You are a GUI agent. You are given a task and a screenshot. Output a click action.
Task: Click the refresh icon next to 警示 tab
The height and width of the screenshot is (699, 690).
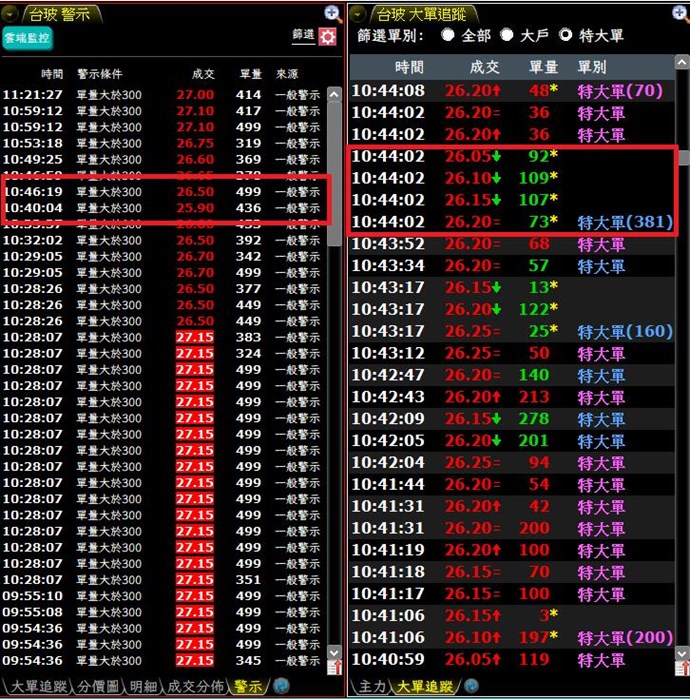point(281,686)
